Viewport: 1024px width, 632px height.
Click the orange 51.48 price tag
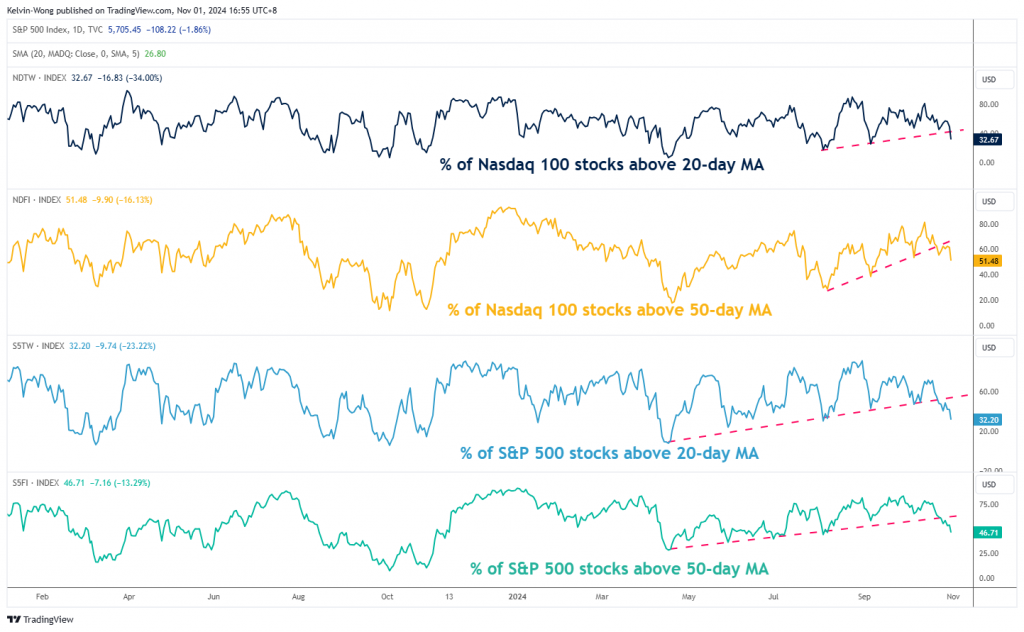point(989,261)
